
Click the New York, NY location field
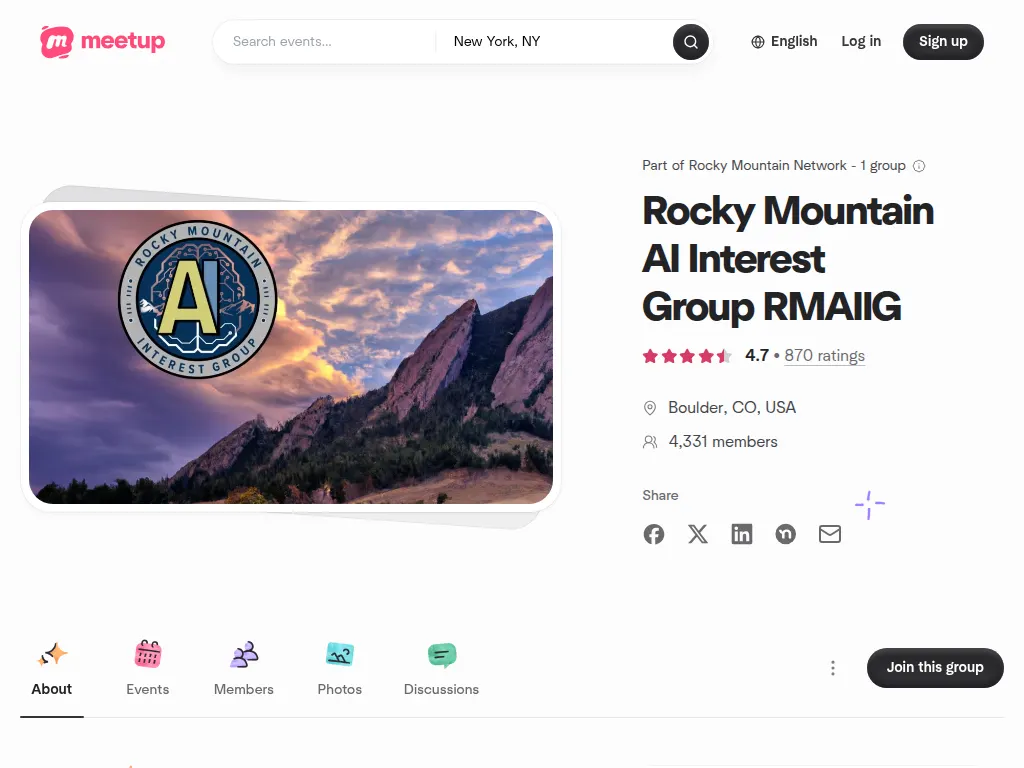click(x=555, y=42)
